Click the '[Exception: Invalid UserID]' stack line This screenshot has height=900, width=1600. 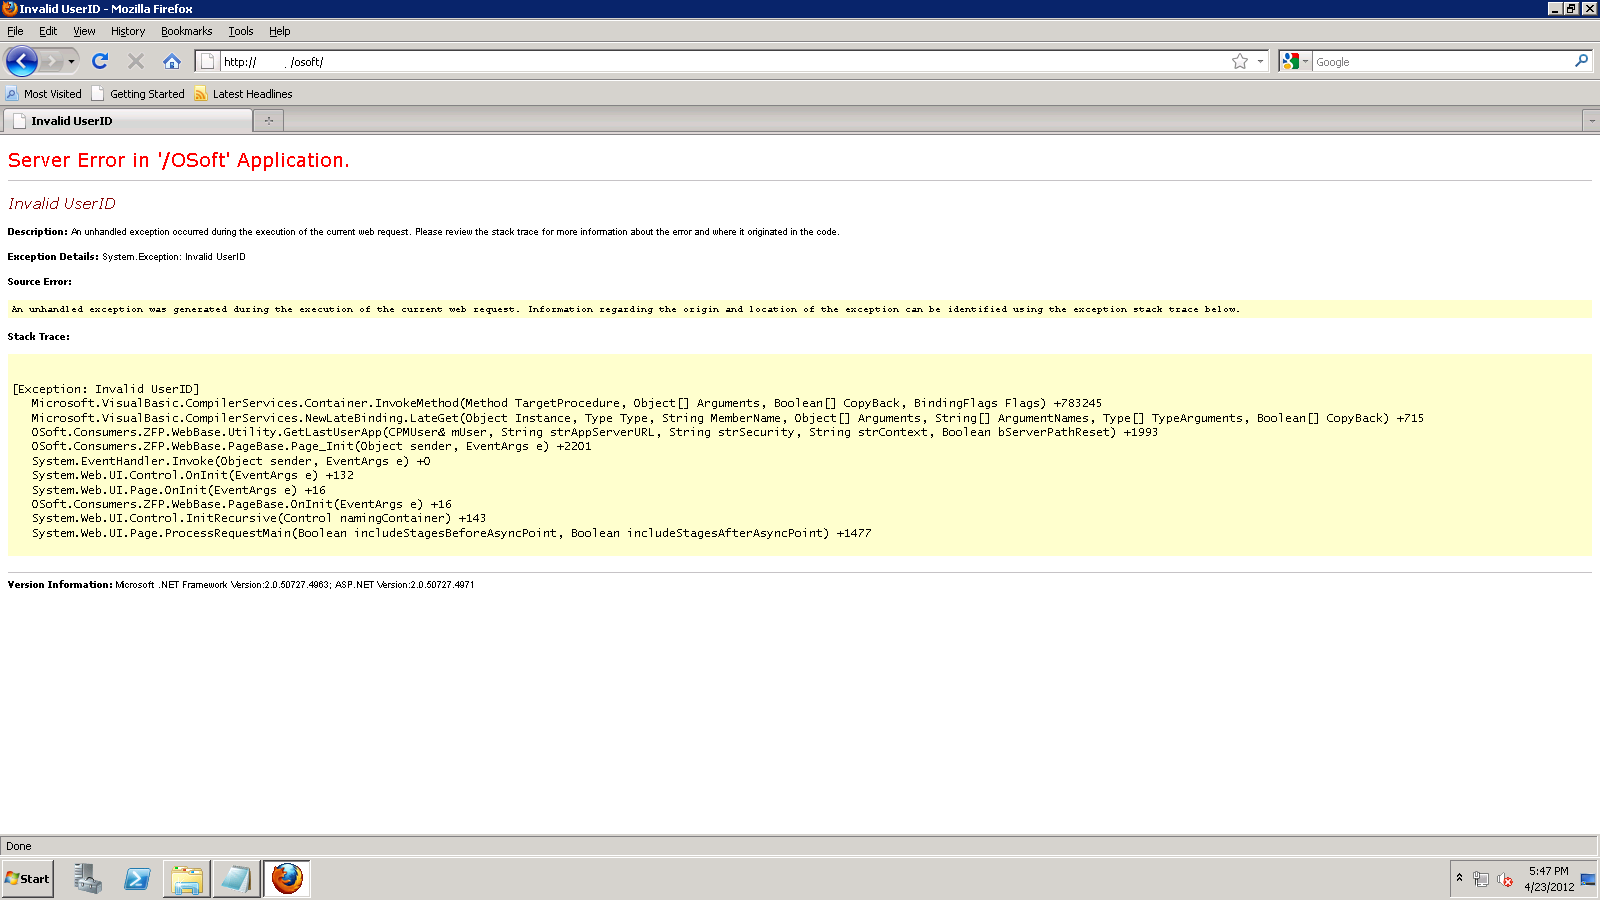pos(106,389)
